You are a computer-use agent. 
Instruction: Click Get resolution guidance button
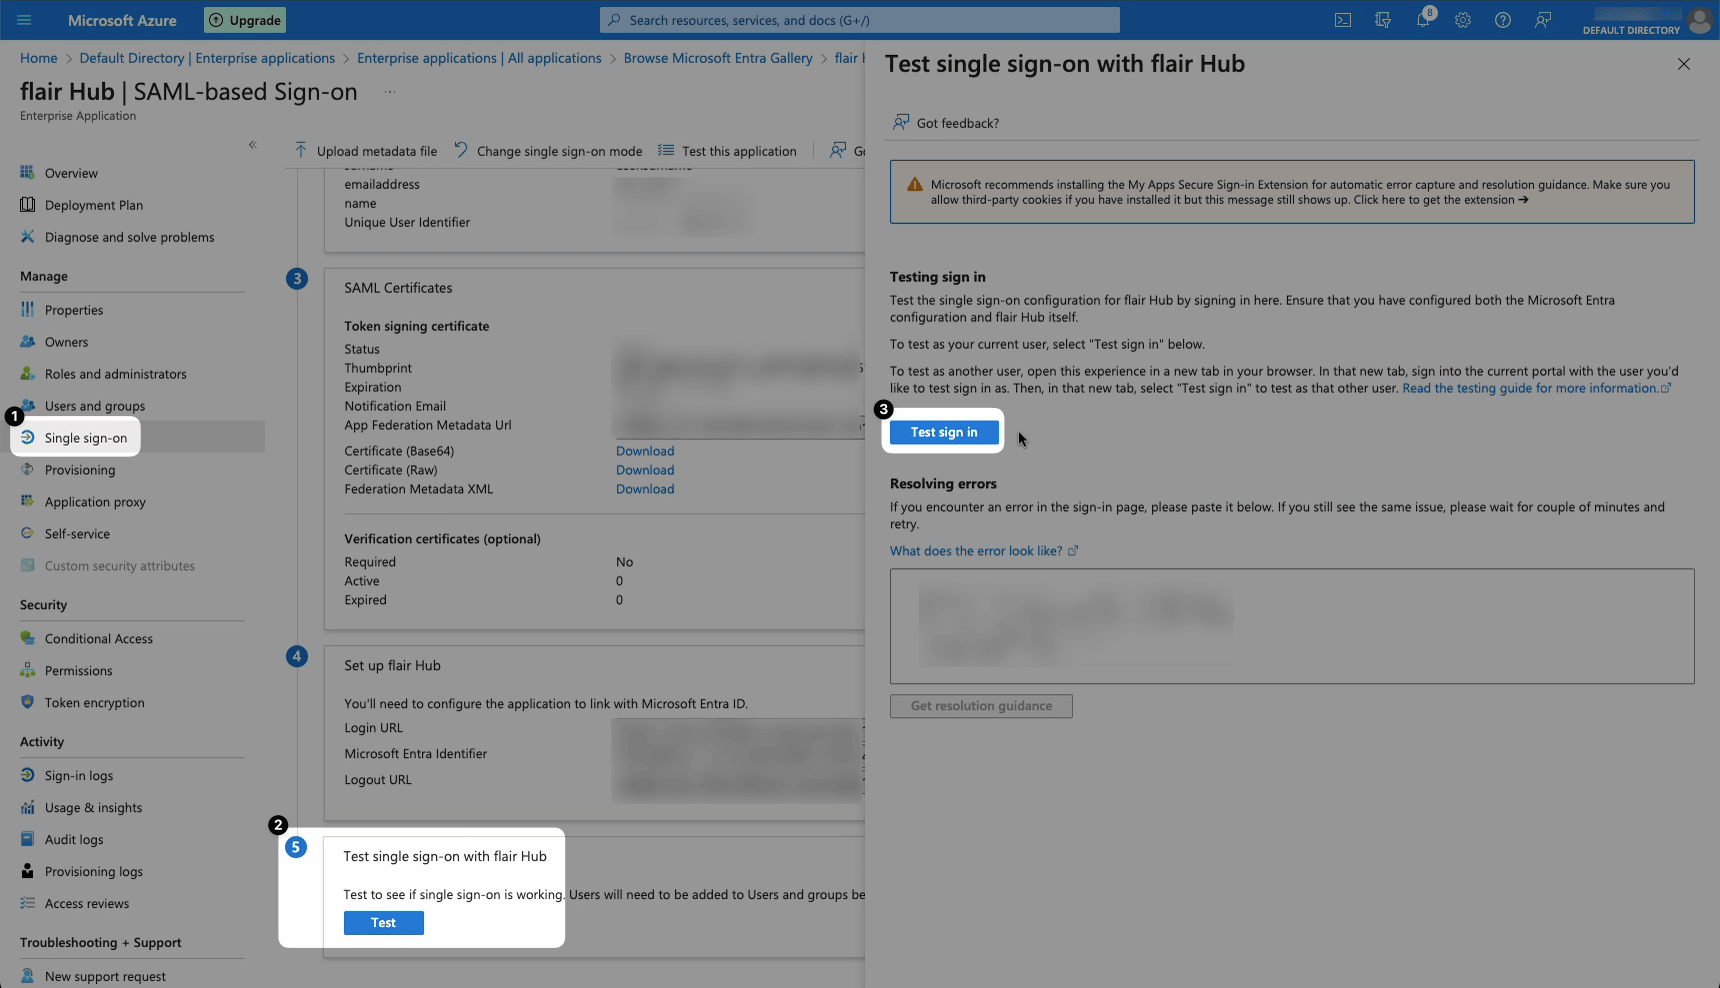(x=981, y=706)
